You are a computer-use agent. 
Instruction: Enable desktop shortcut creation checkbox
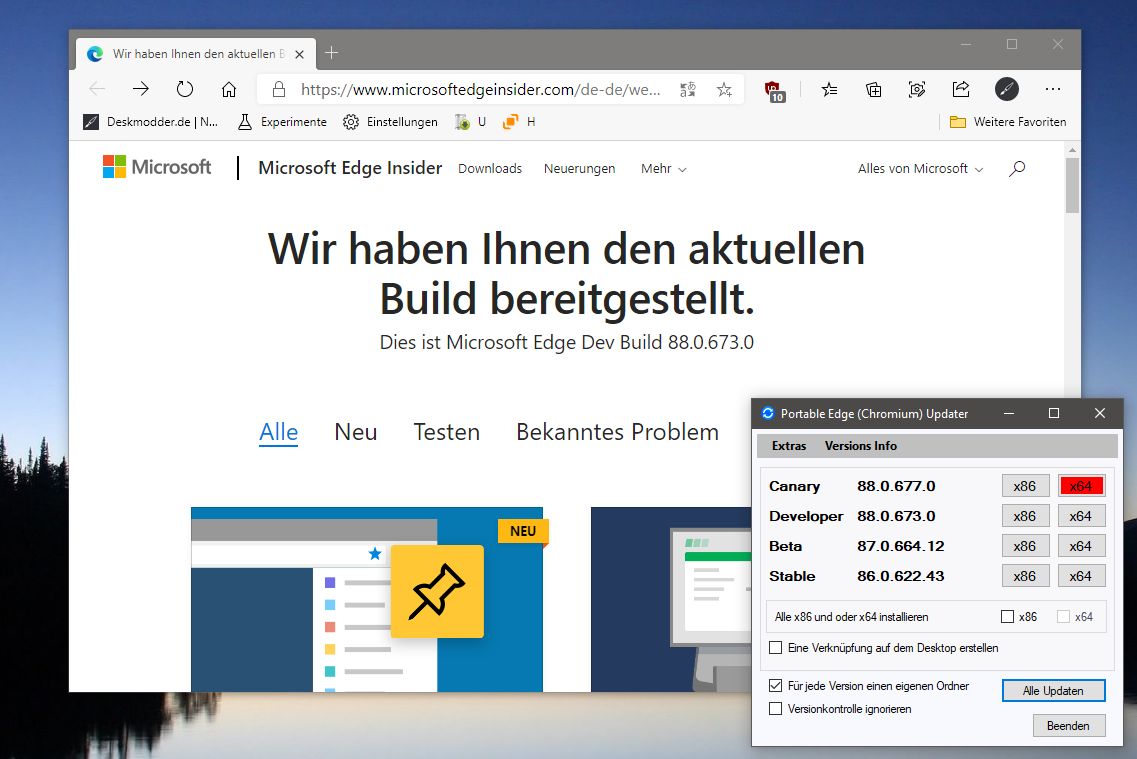pos(775,647)
